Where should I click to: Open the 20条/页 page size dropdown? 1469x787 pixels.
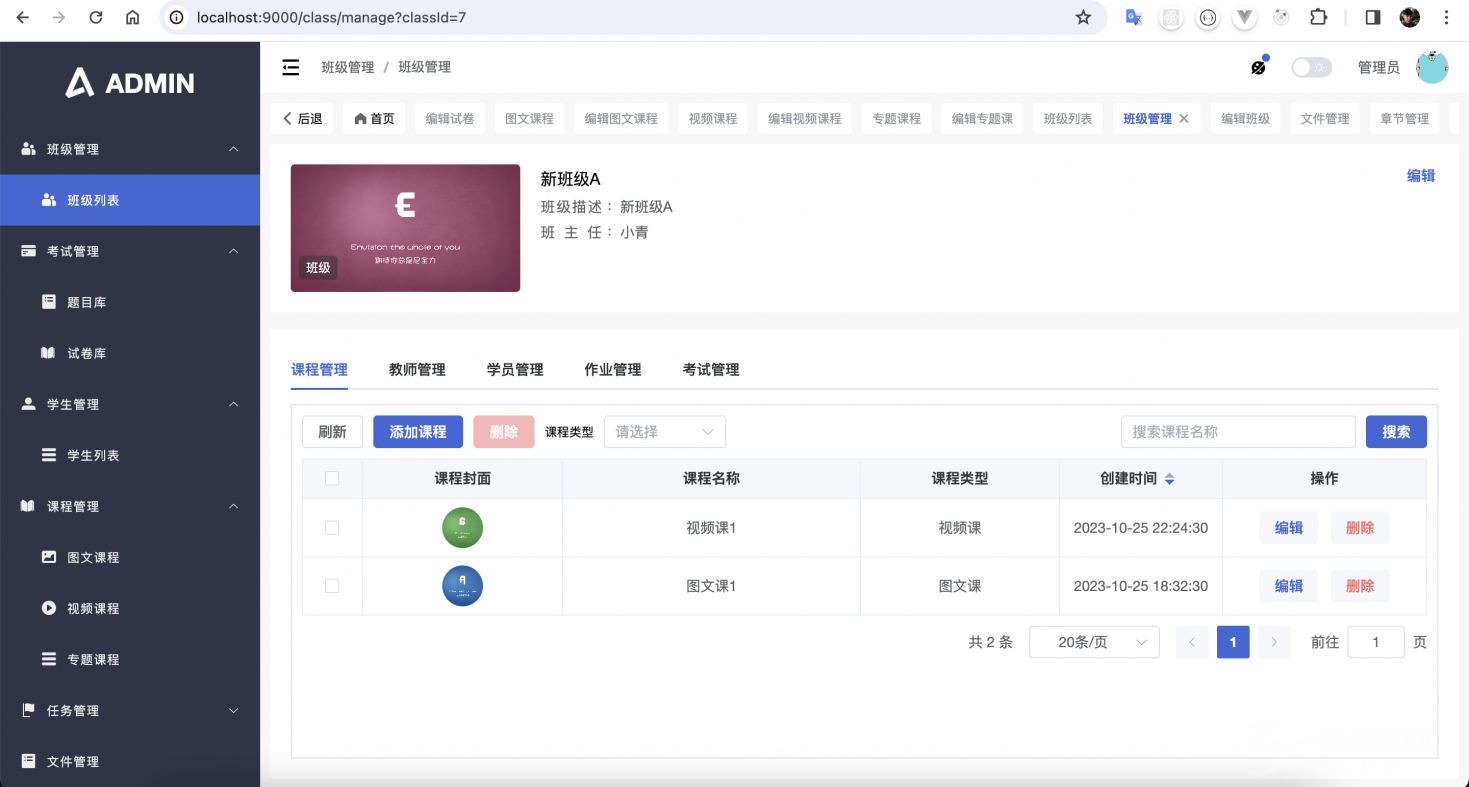click(x=1094, y=642)
